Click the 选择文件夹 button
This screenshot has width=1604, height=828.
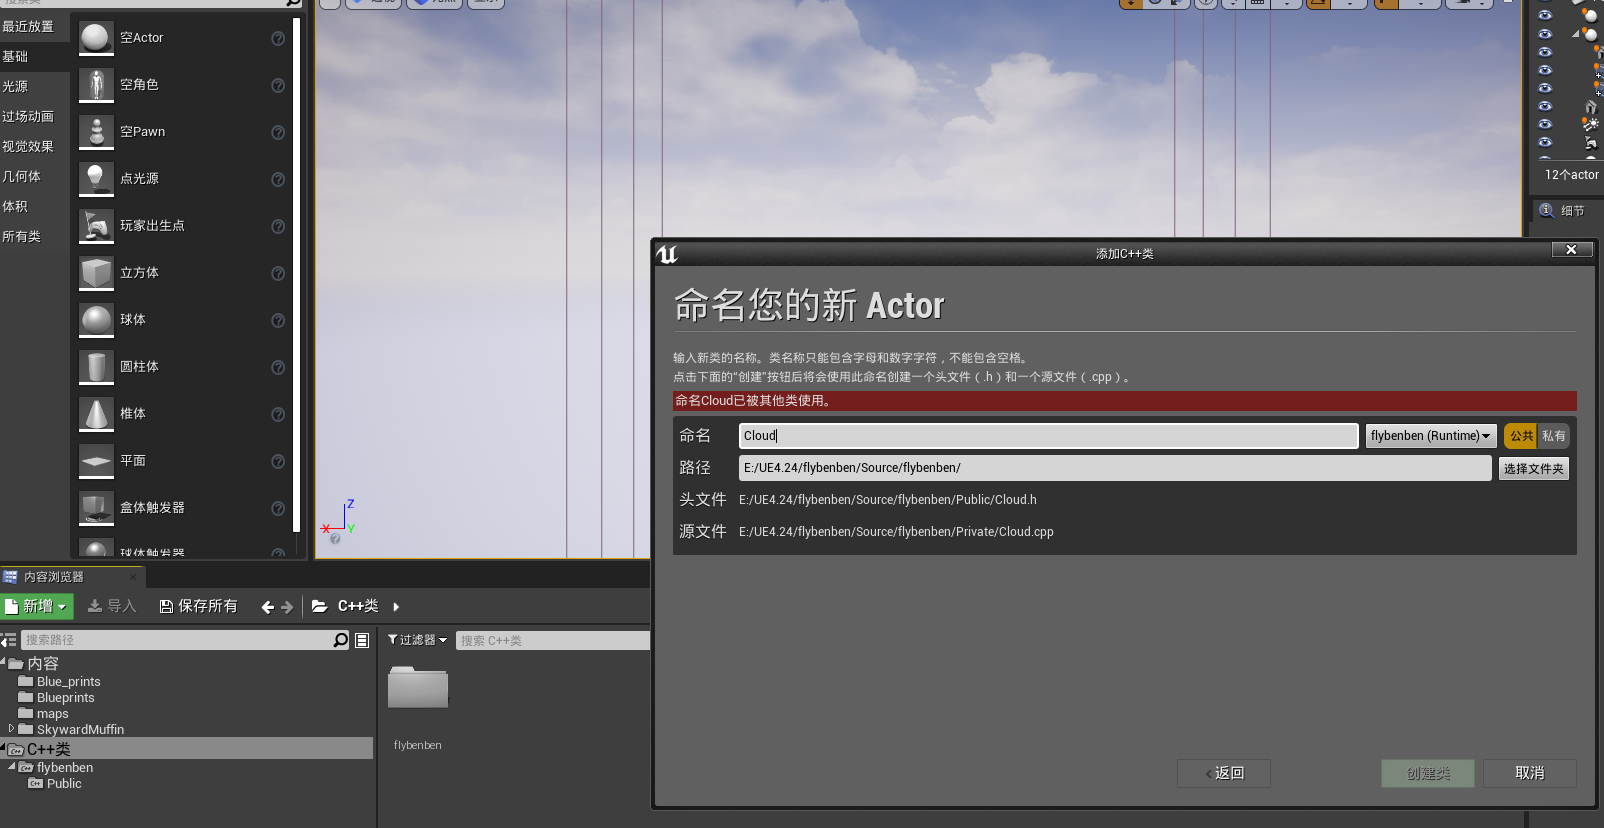(x=1534, y=468)
